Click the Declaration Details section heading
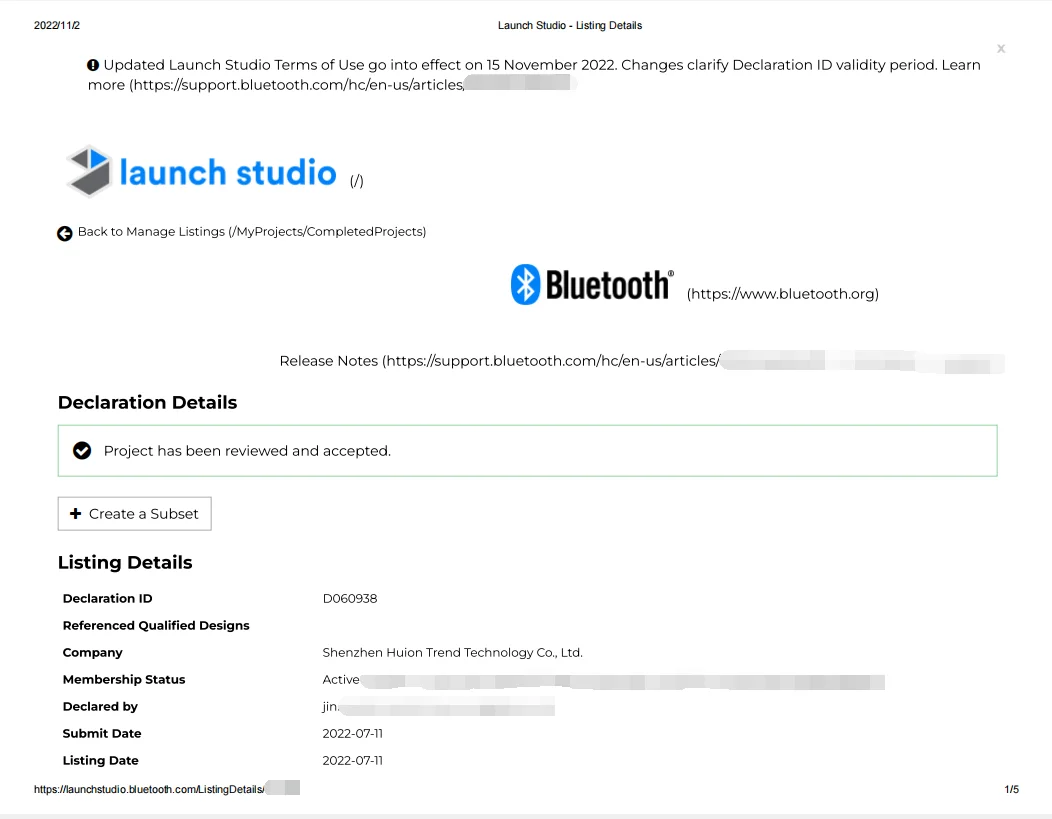The width and height of the screenshot is (1052, 819). (x=147, y=403)
